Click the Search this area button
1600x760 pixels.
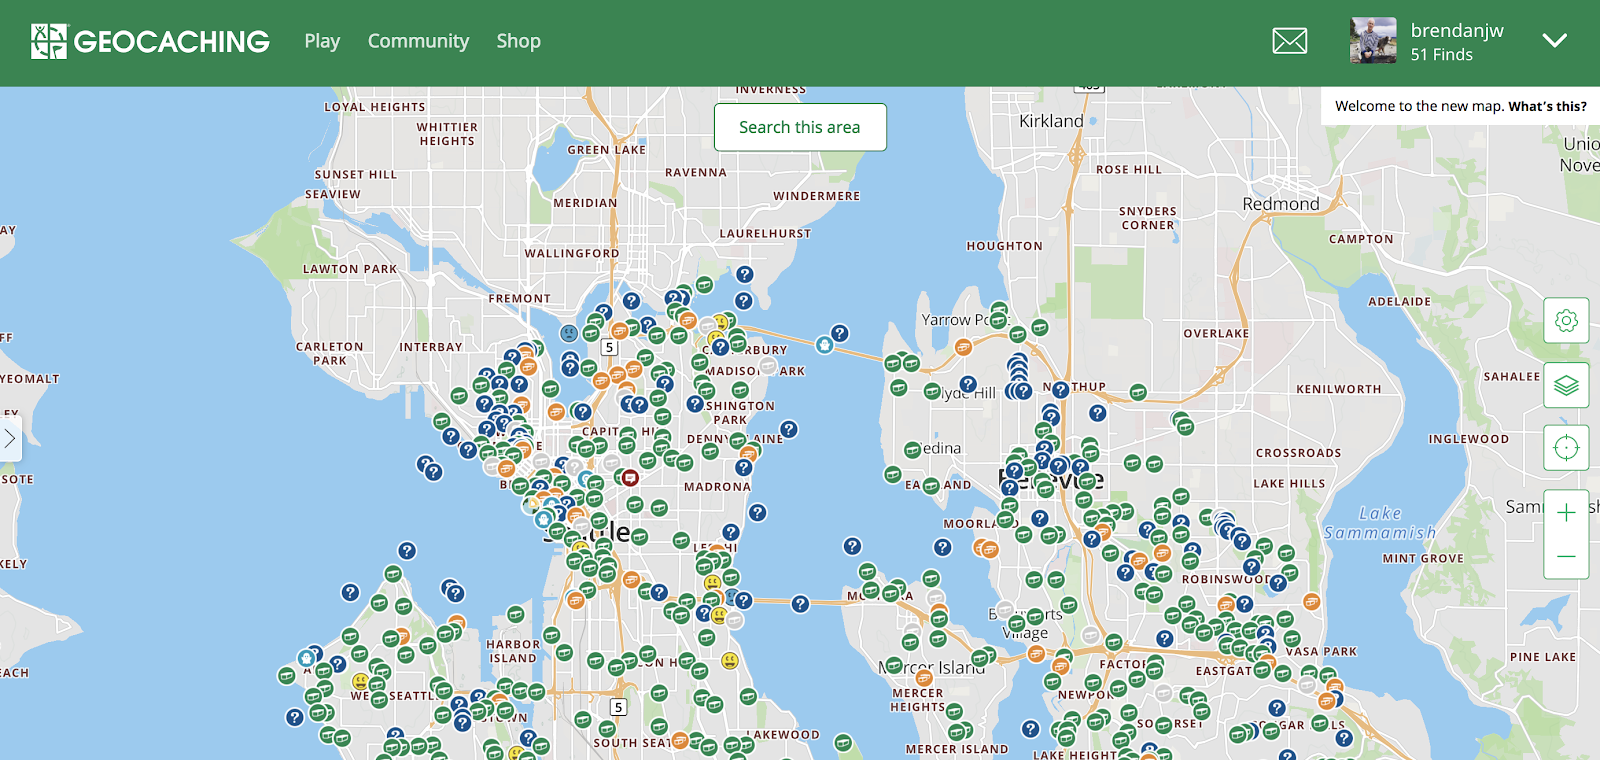tap(800, 127)
